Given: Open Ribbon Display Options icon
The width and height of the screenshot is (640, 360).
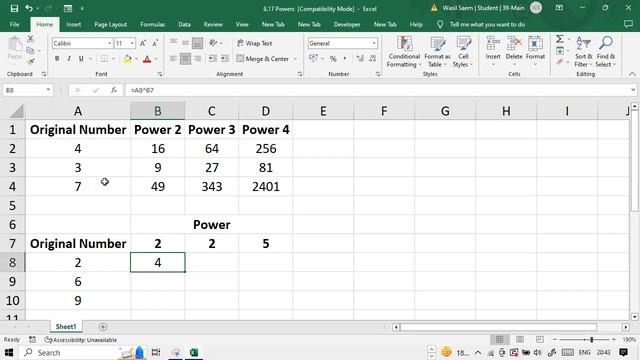Looking at the screenshot, I should (559, 8).
